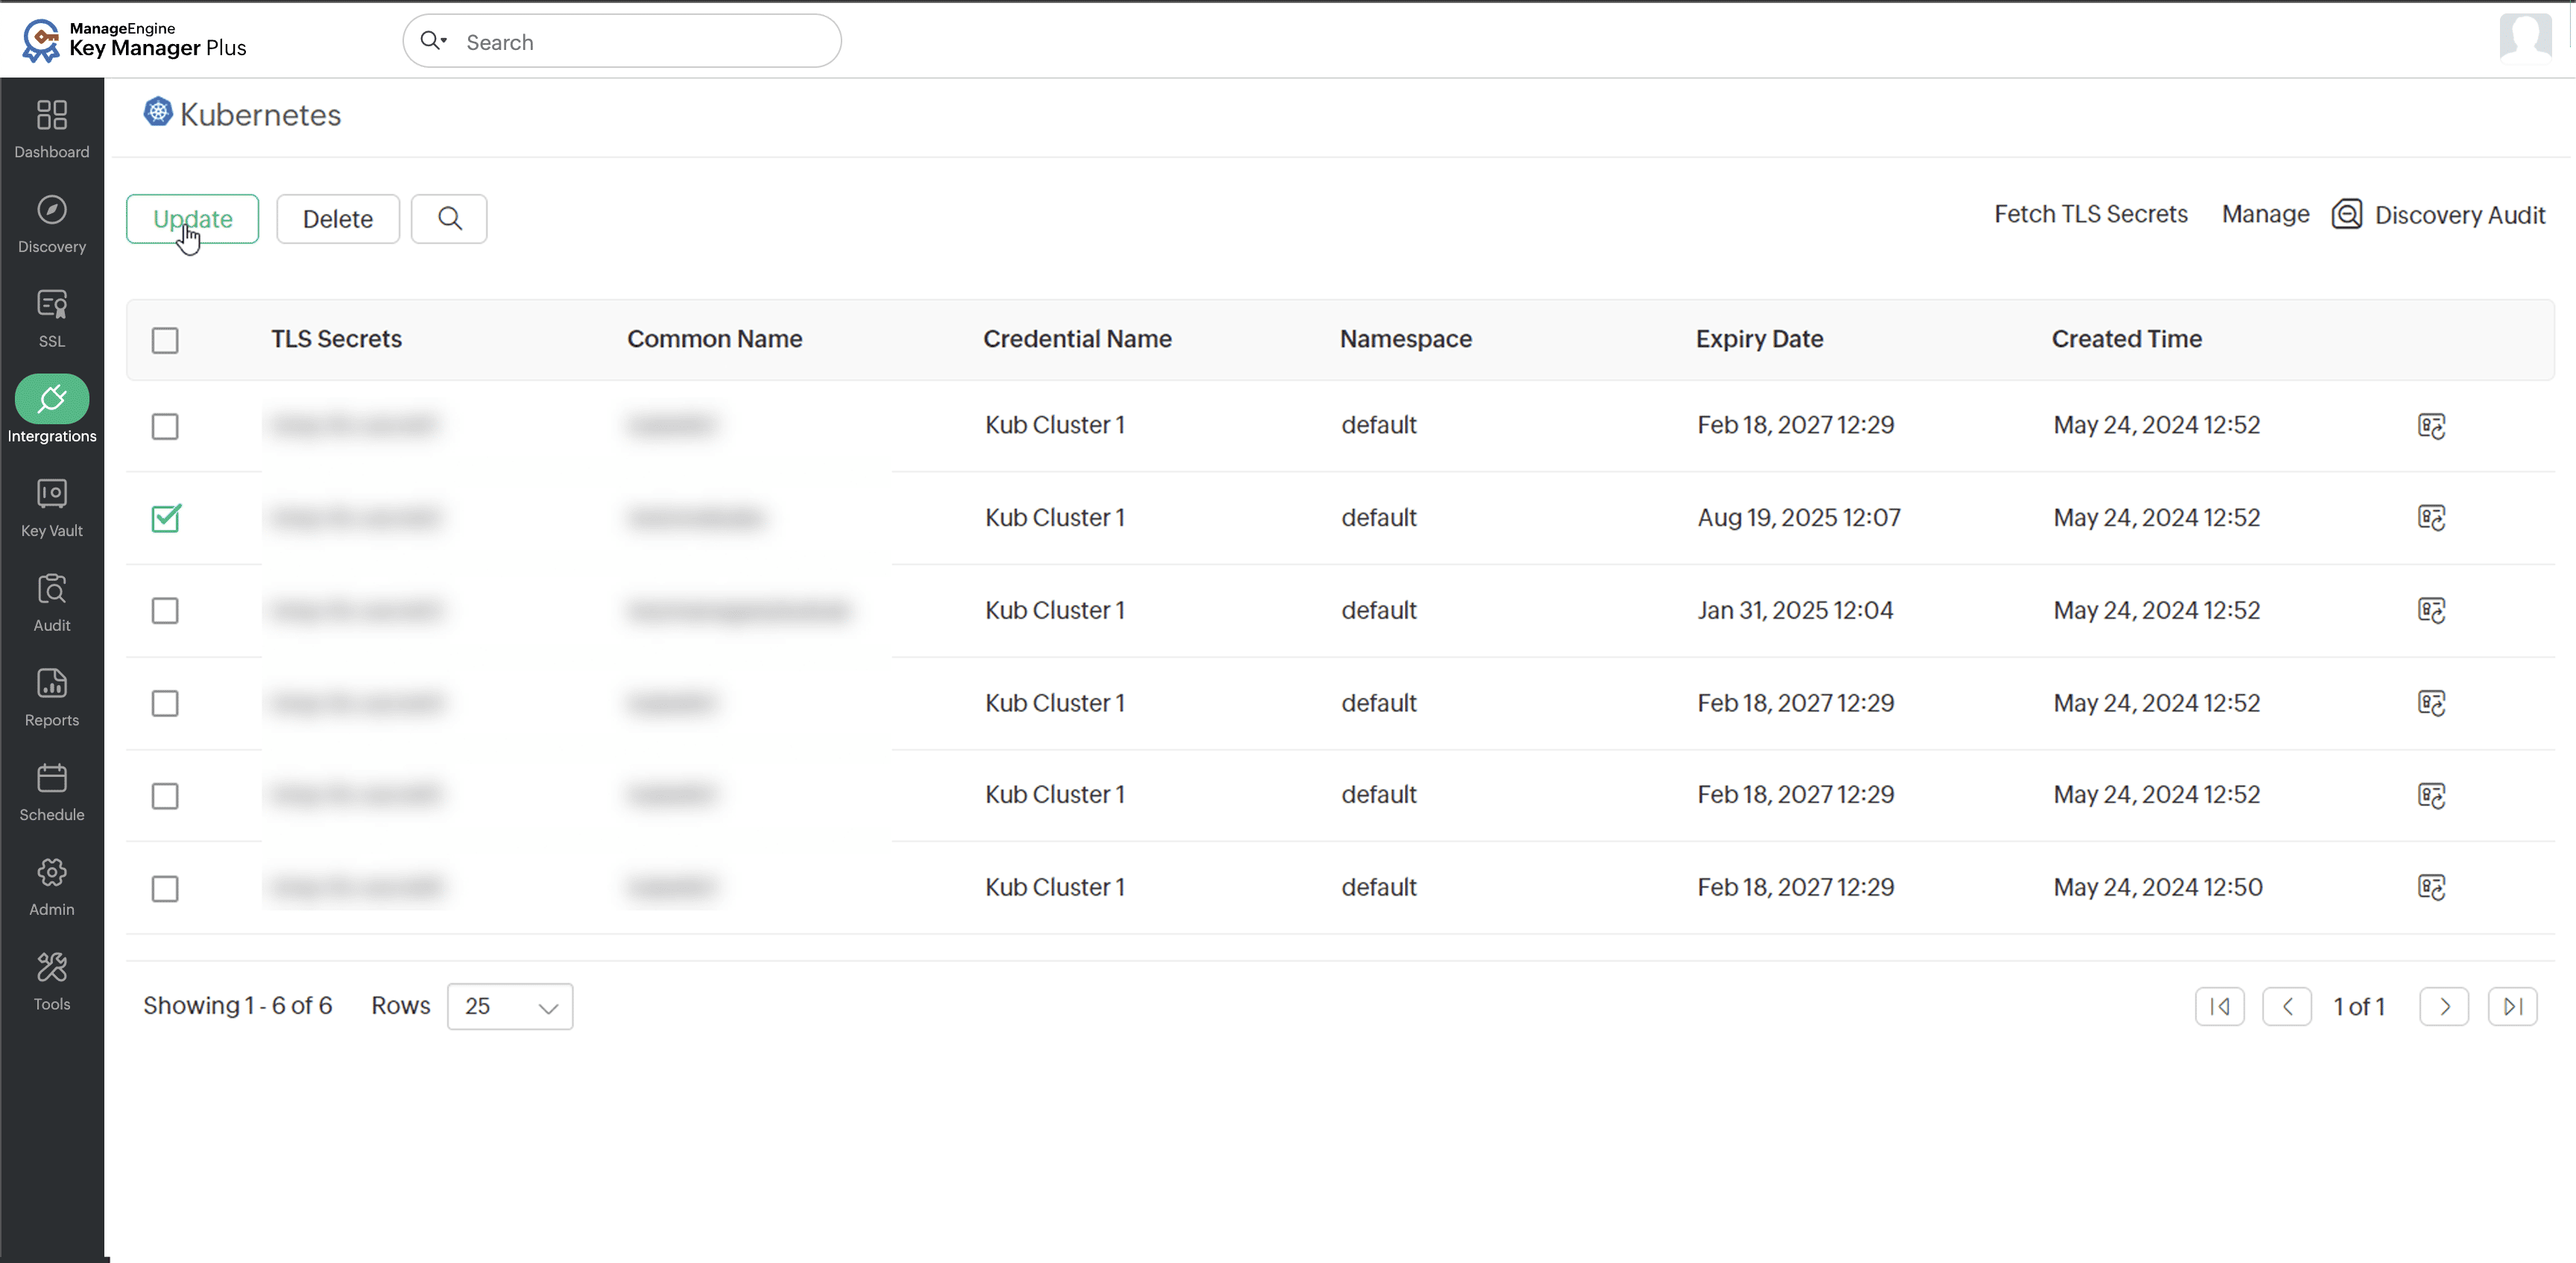Image resolution: width=2576 pixels, height=1263 pixels.
Task: Open the SSL sidebar section
Action: click(x=52, y=319)
